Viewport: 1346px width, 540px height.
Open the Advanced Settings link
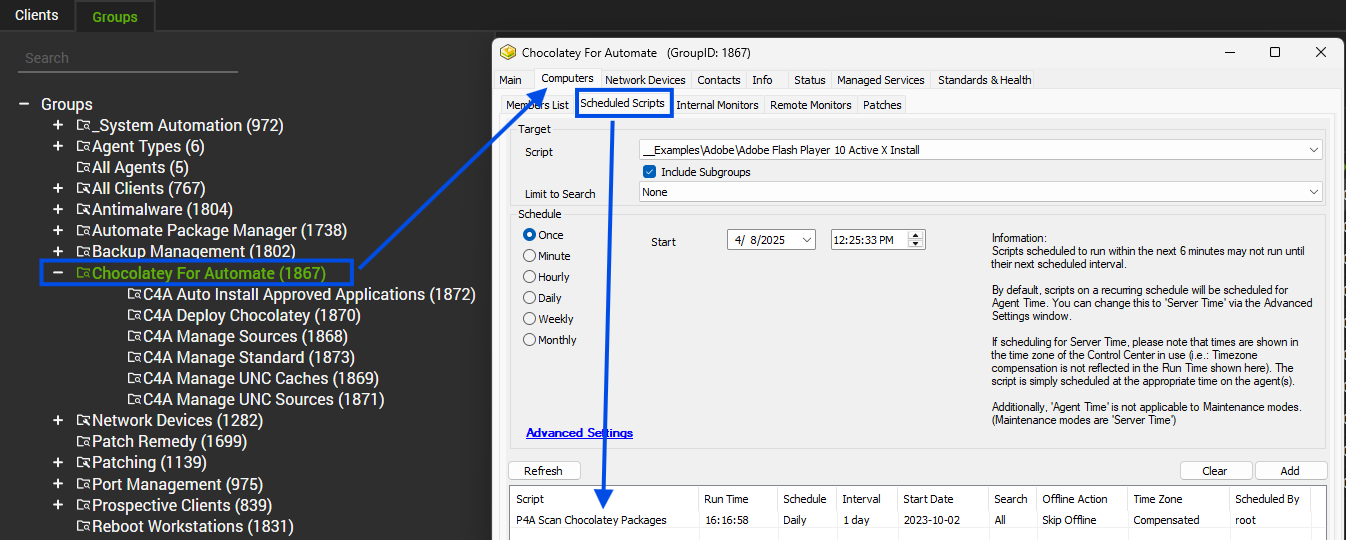pyautogui.click(x=579, y=433)
